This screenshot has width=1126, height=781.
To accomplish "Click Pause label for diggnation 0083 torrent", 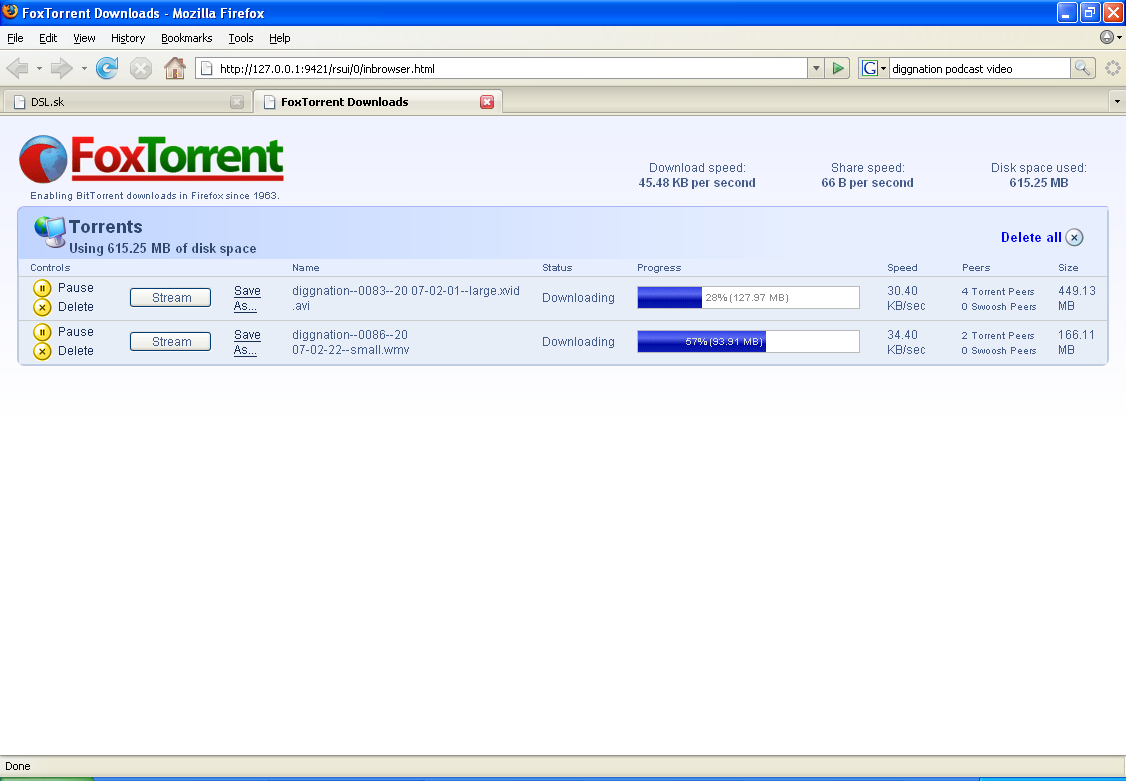I will tap(75, 288).
